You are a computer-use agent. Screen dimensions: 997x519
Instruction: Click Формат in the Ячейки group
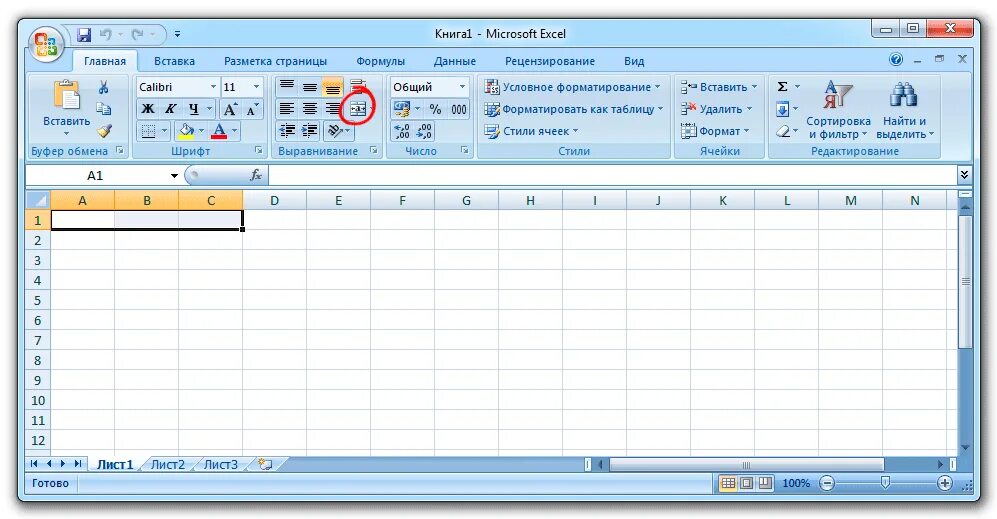(x=715, y=131)
